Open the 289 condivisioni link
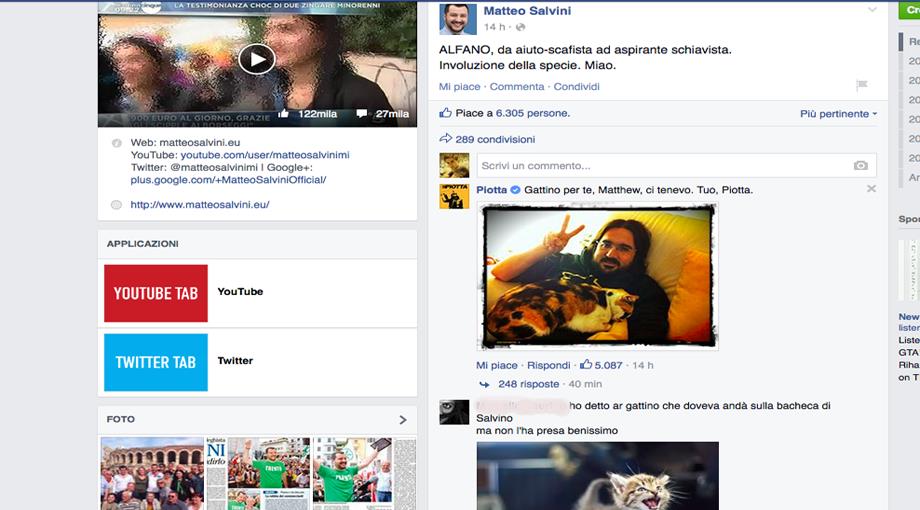 (495, 140)
